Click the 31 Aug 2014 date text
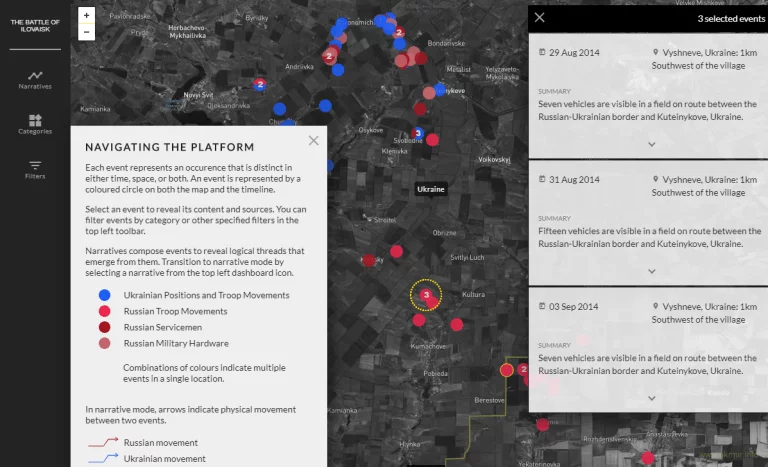Screen dimensions: 768x467 (x=574, y=179)
